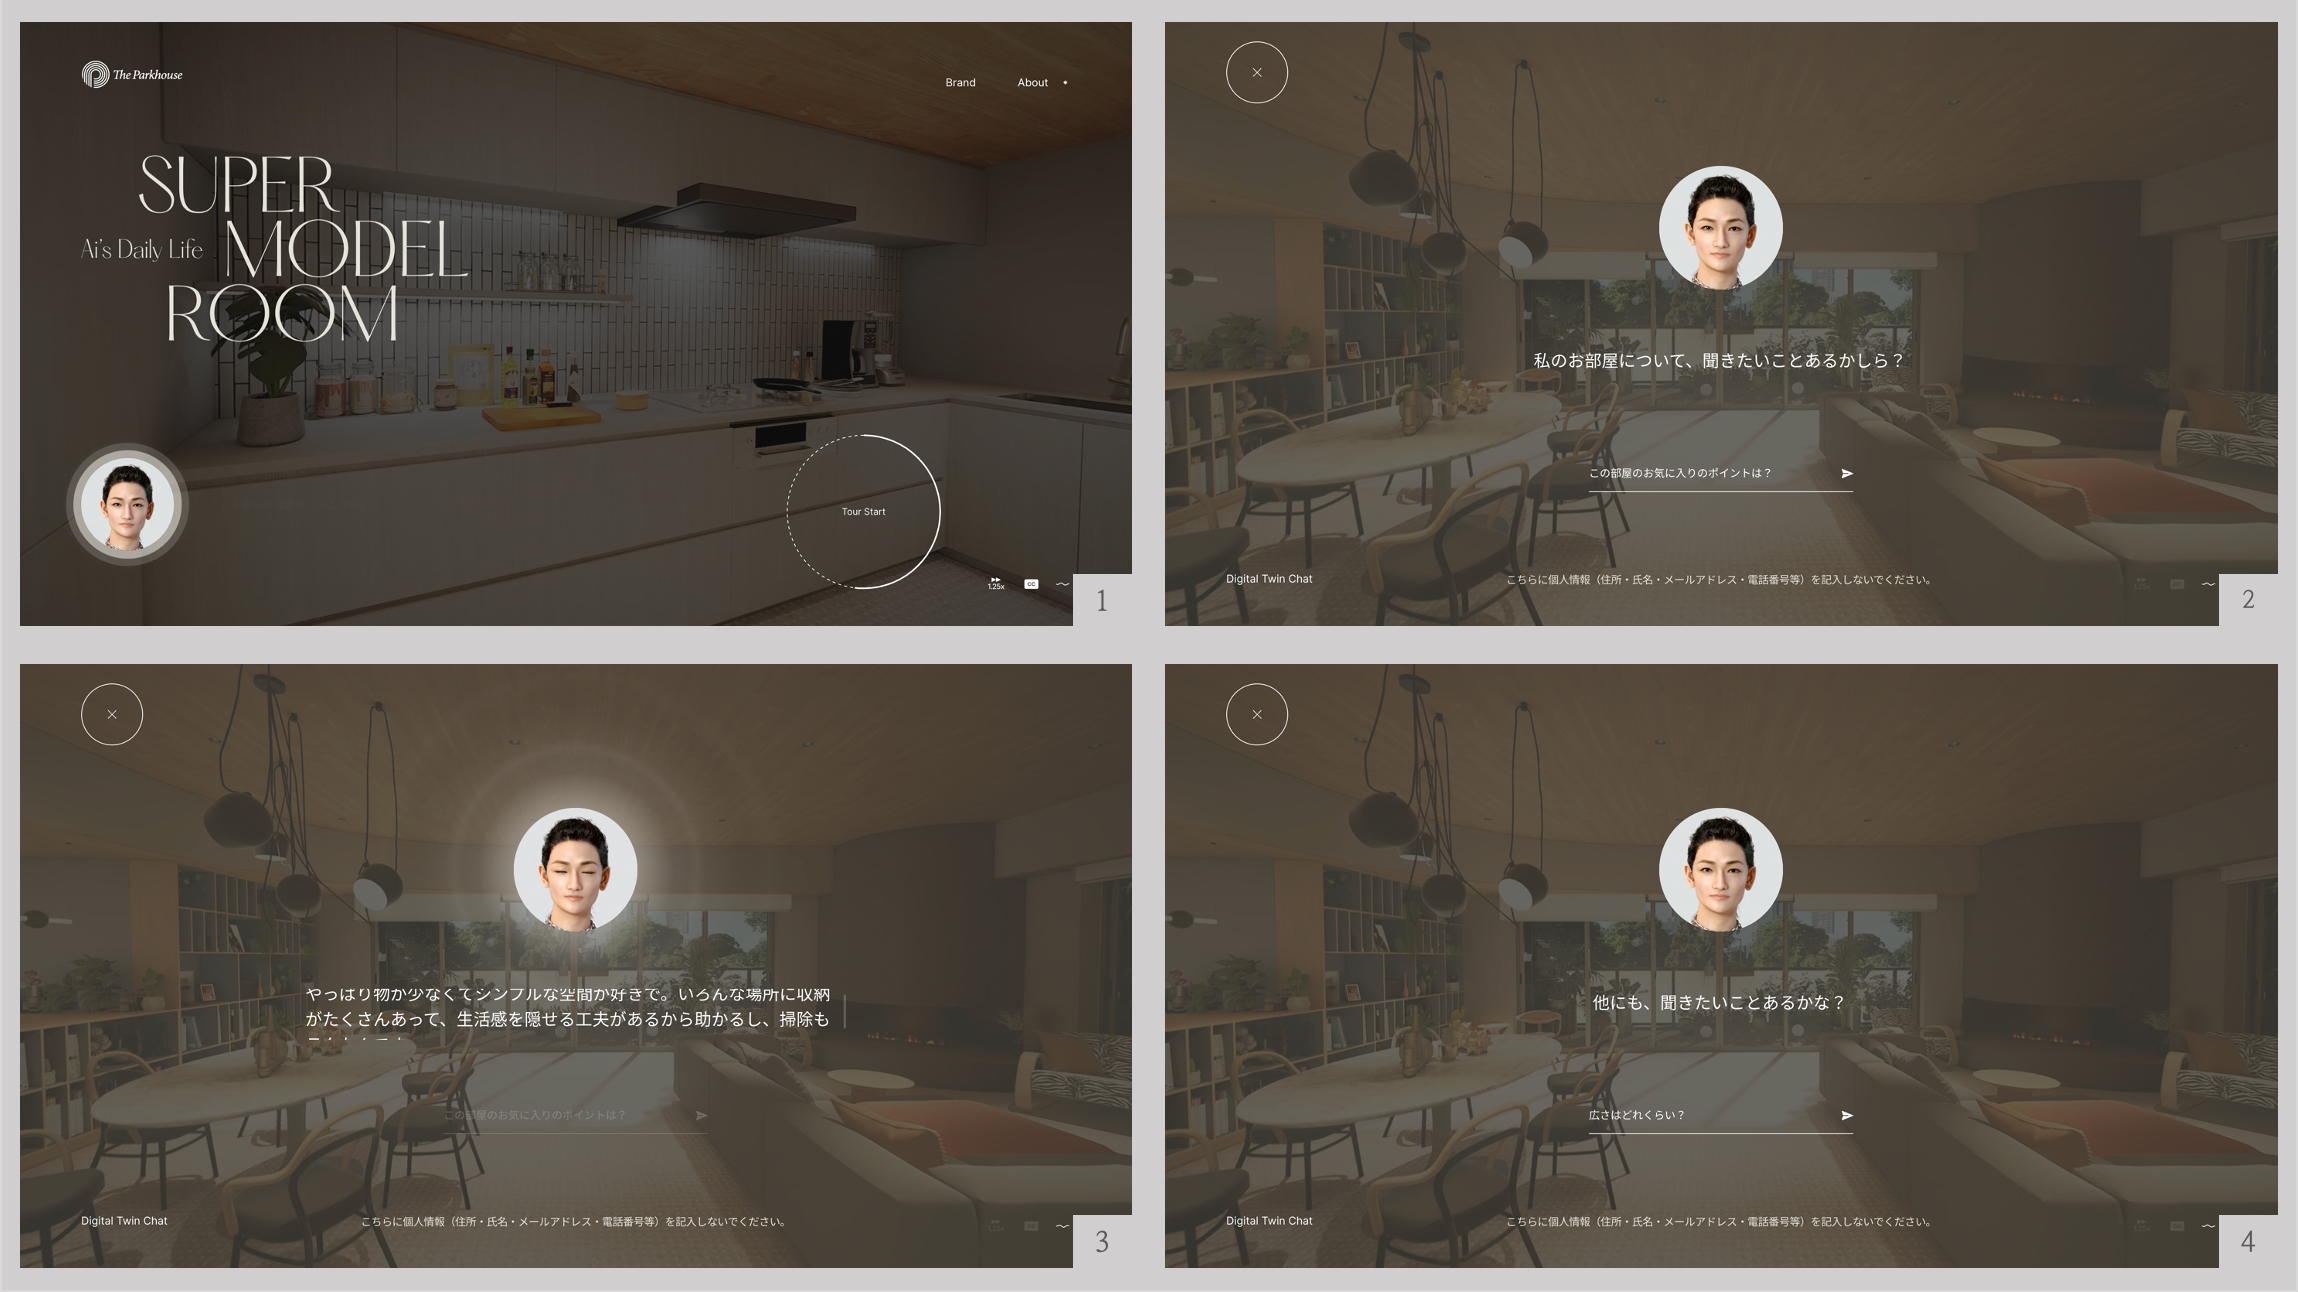Click the 広さはどれくらい input field

[1700, 1116]
